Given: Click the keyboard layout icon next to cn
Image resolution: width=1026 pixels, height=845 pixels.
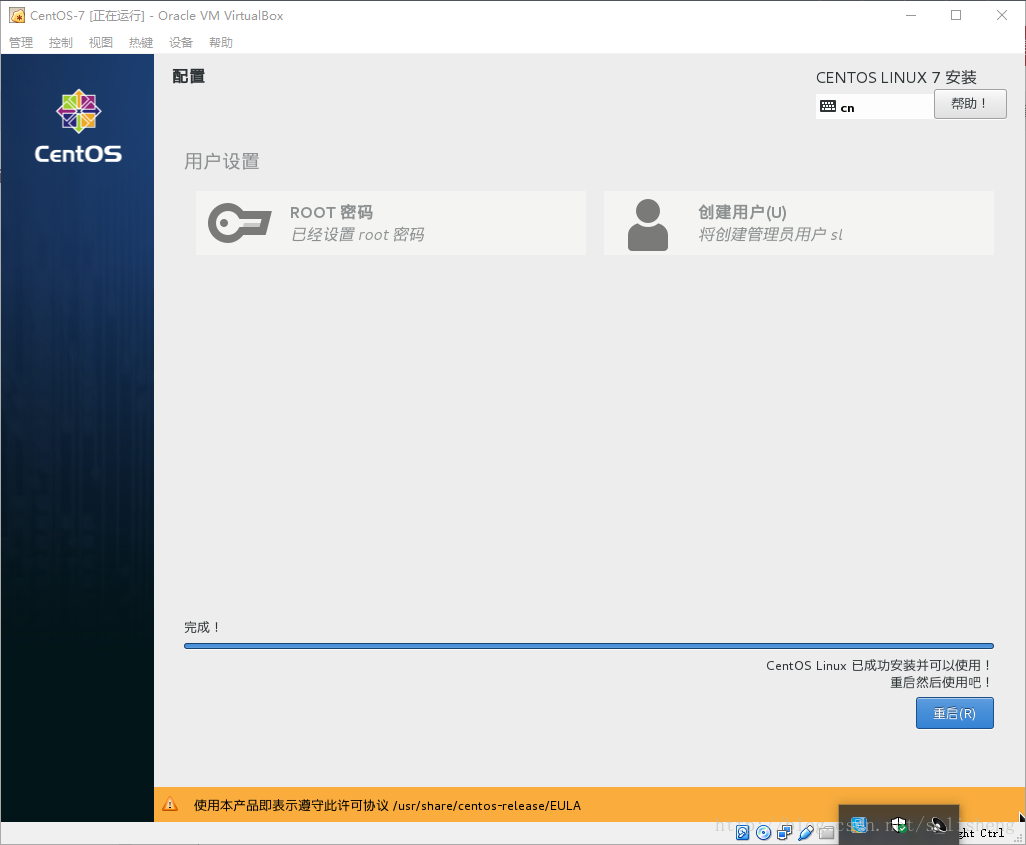Looking at the screenshot, I should [828, 107].
